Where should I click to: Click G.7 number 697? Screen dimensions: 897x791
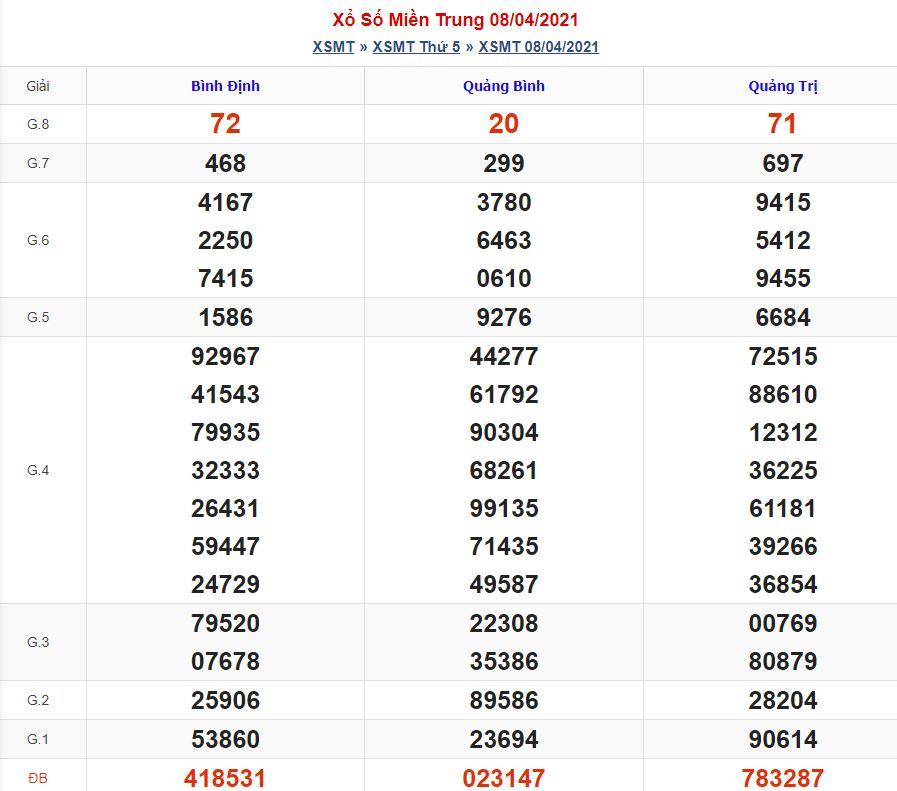point(783,164)
